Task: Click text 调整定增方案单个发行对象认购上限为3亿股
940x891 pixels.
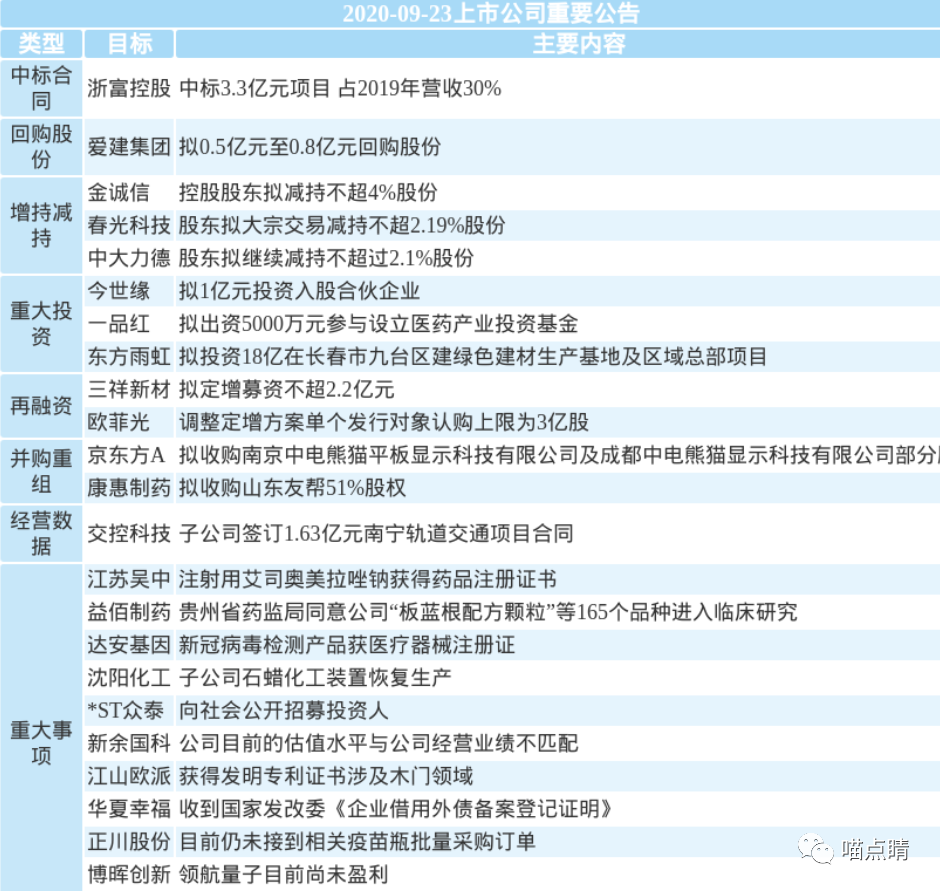Action: pos(384,422)
